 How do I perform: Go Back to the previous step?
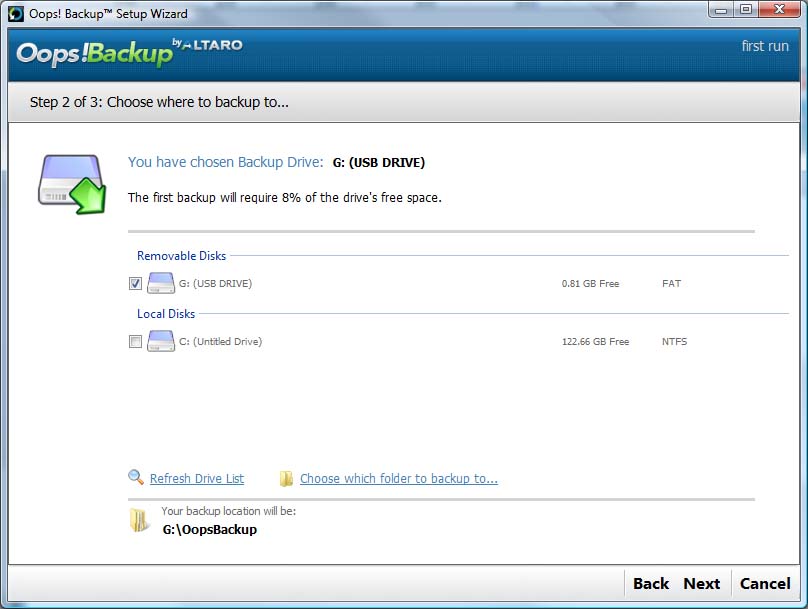click(x=651, y=583)
